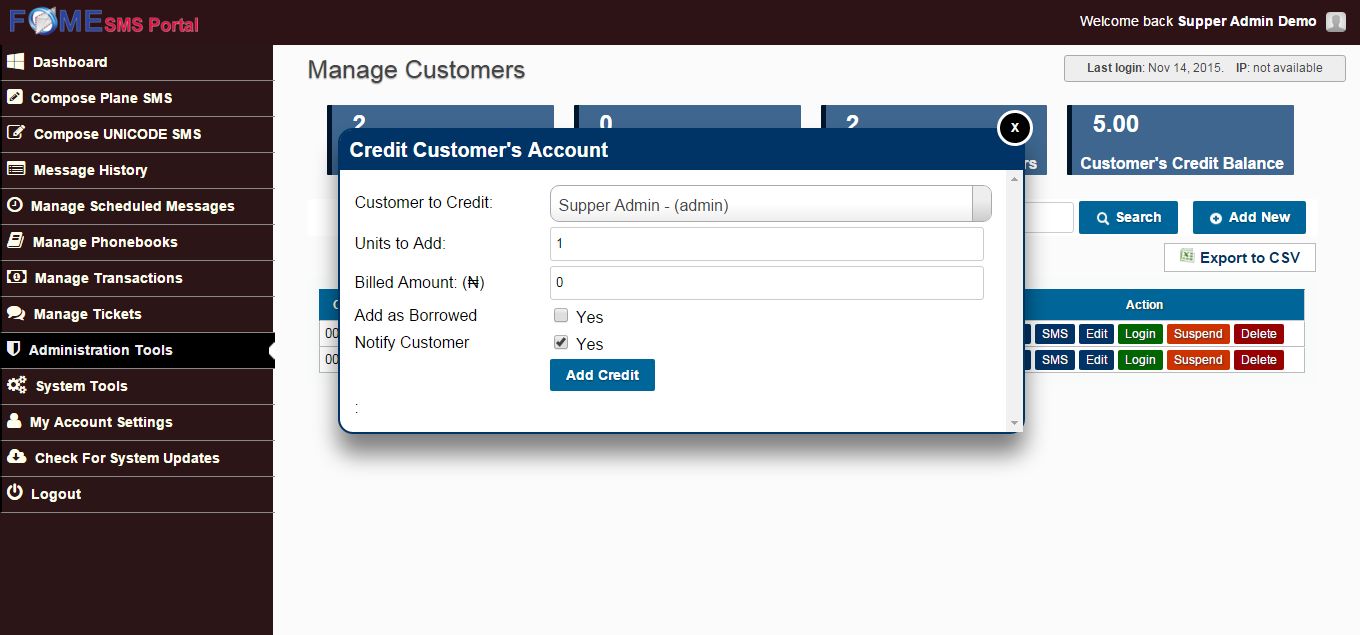Enable the Add as Borrowed checkbox
This screenshot has height=635, width=1360.
coord(561,316)
